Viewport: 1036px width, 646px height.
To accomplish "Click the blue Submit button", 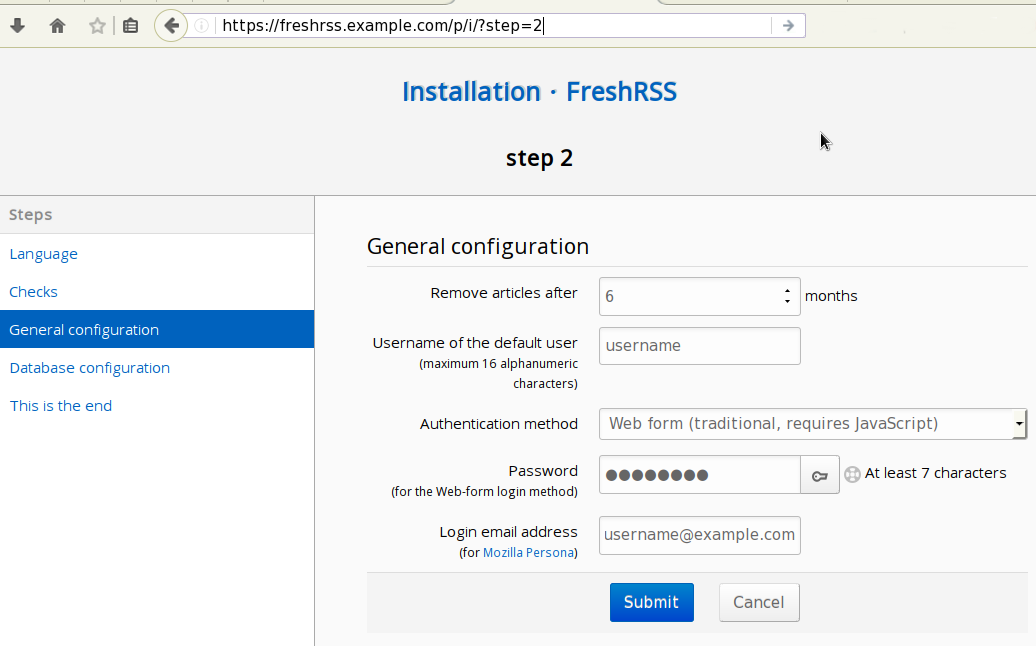I will click(651, 602).
